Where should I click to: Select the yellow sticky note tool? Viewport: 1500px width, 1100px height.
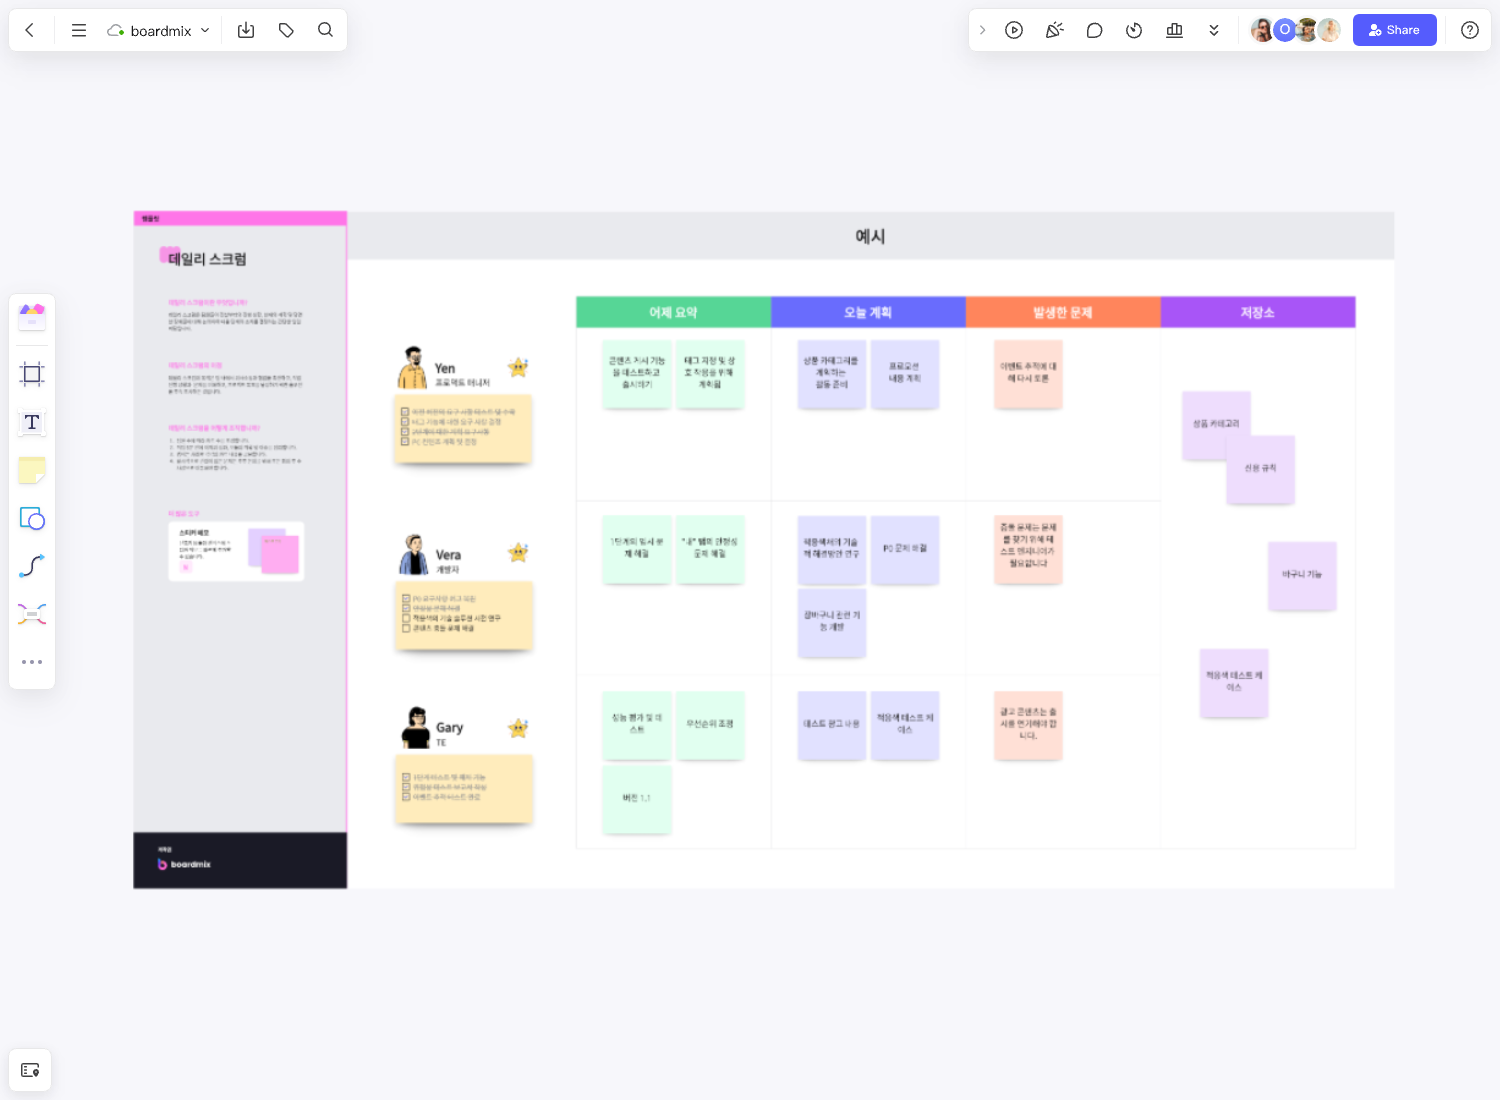click(32, 470)
